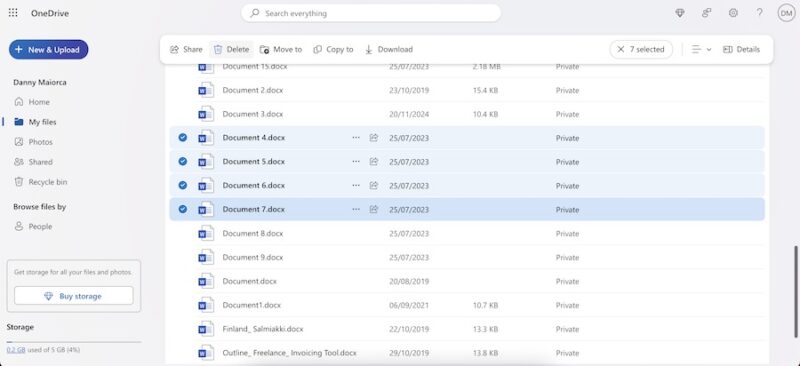Click Private sharing status for Document 2.docx
The image size is (800, 366).
(x=567, y=90)
